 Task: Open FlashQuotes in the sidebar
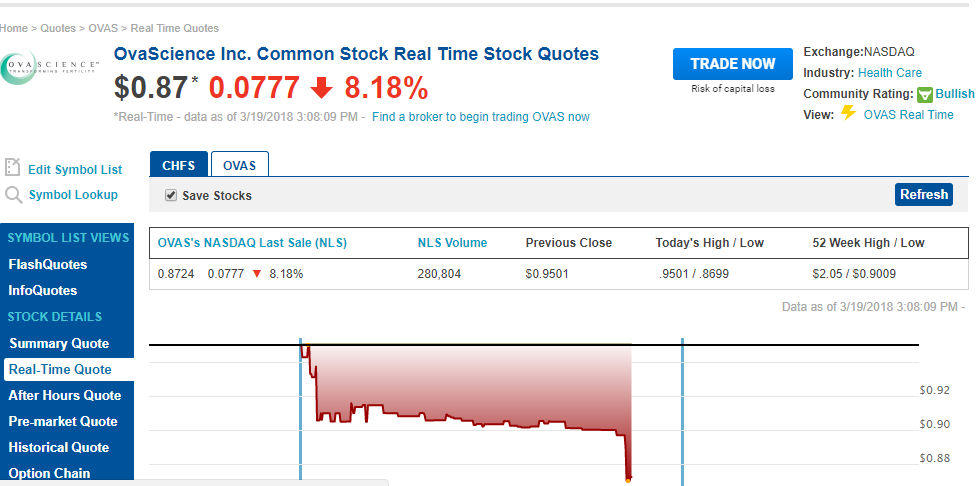click(x=48, y=265)
